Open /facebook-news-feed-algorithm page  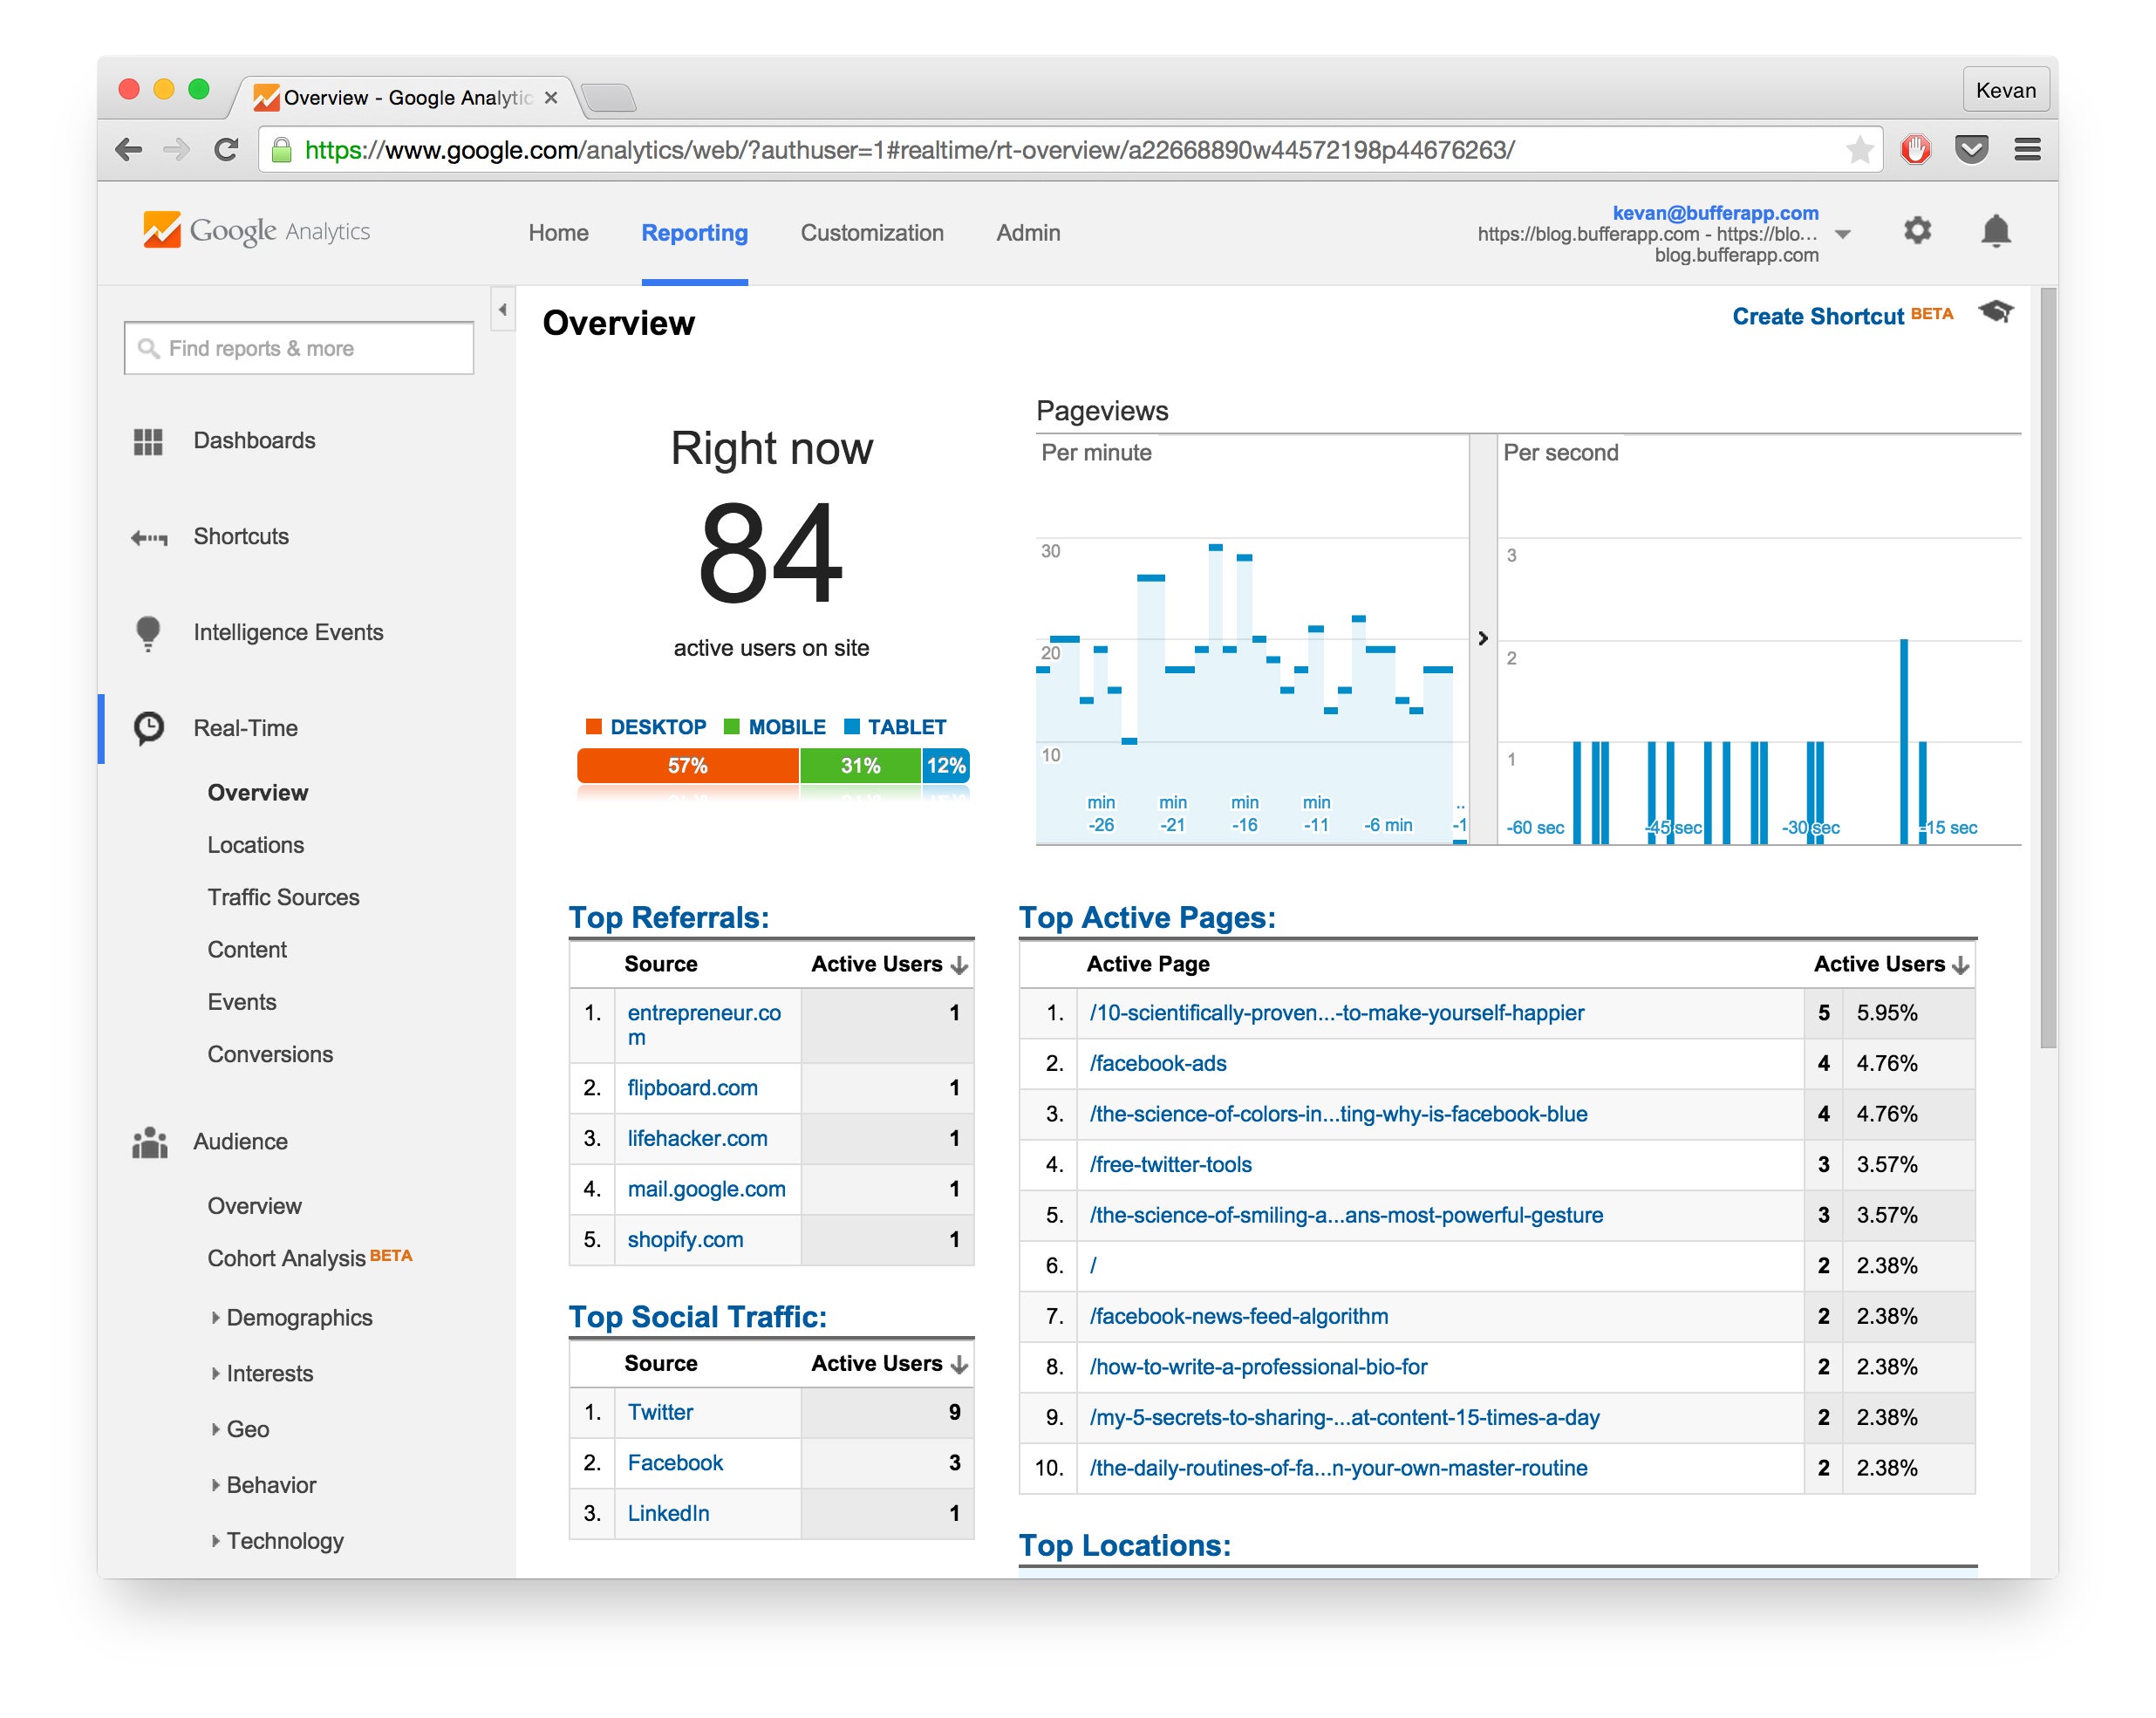click(x=1239, y=1316)
